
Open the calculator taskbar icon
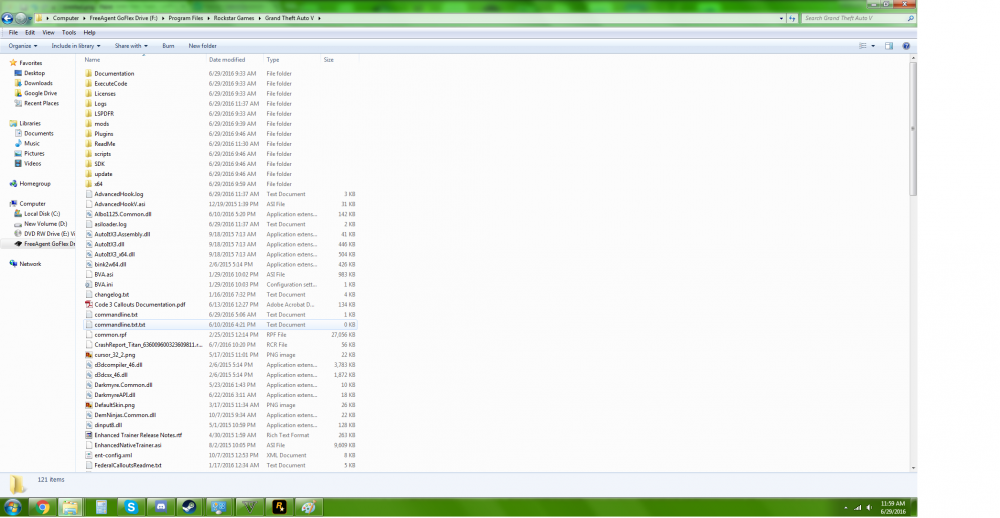pyautogui.click(x=101, y=507)
